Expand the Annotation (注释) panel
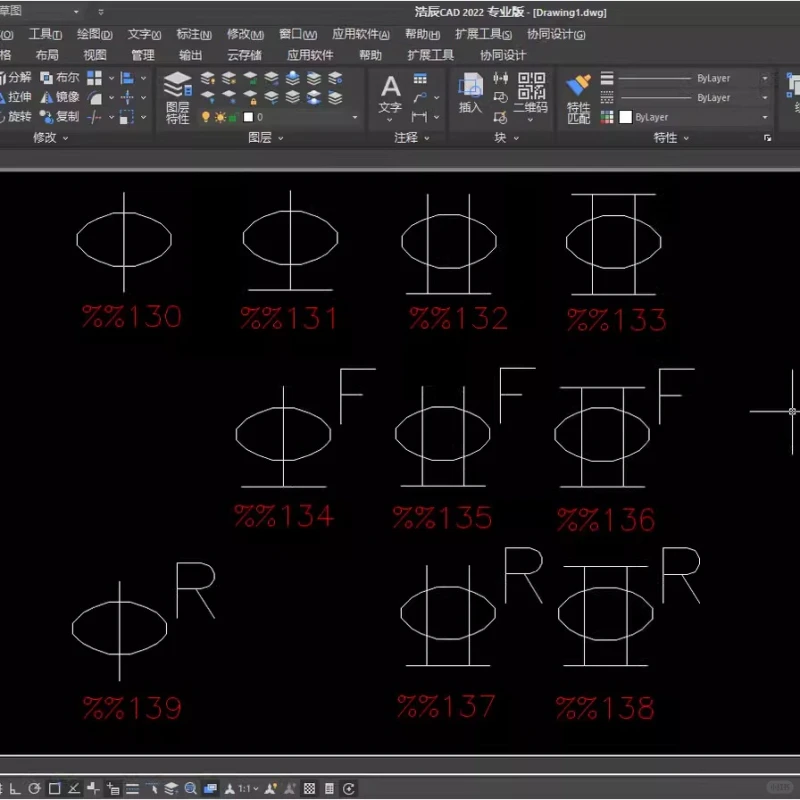This screenshot has height=800, width=800. (411, 138)
